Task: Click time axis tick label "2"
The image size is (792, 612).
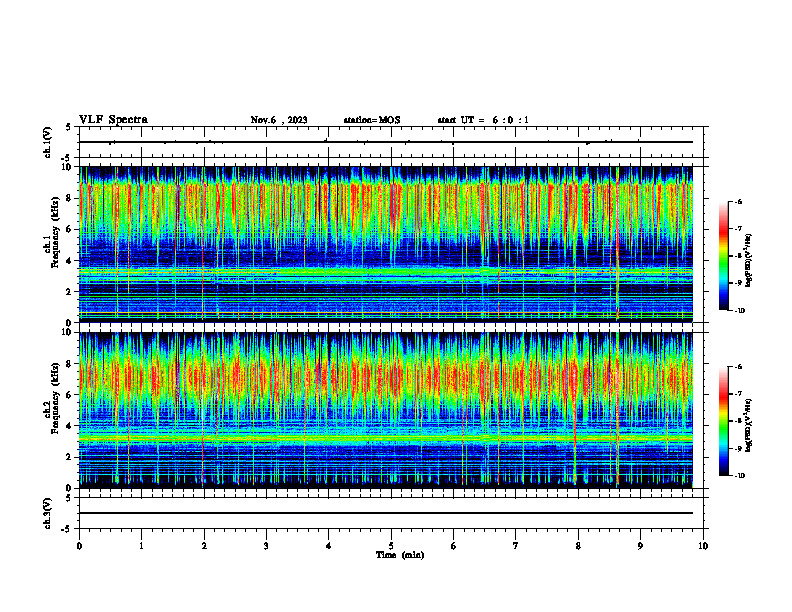Action: click(x=204, y=546)
